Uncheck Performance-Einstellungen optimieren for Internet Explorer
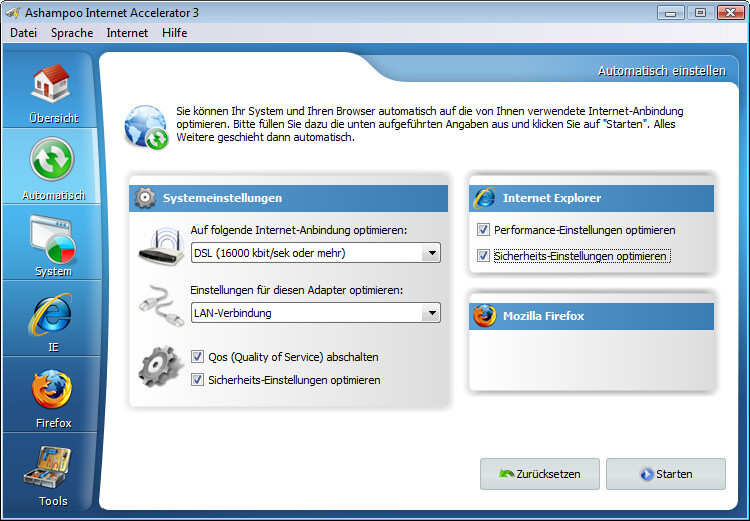 pyautogui.click(x=485, y=230)
